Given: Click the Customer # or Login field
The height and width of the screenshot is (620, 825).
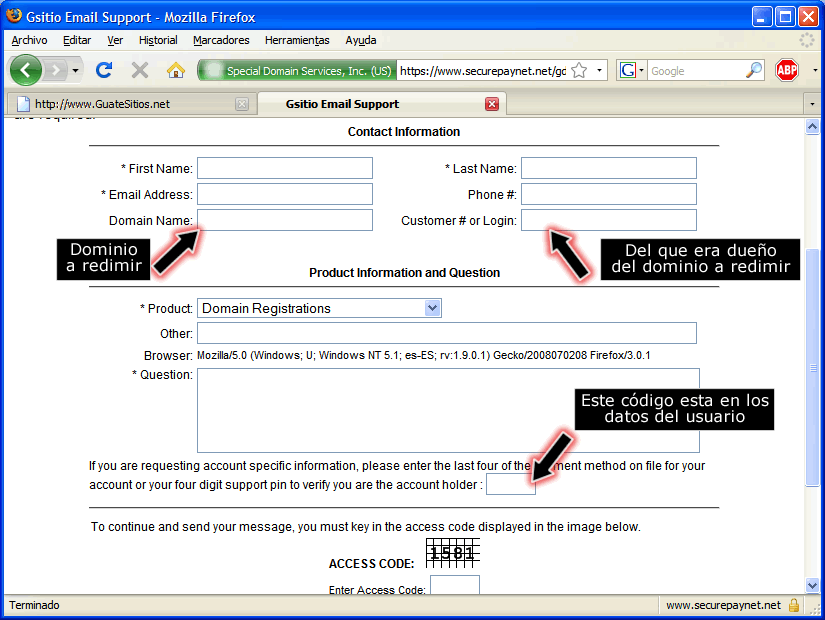Looking at the screenshot, I should tap(609, 220).
